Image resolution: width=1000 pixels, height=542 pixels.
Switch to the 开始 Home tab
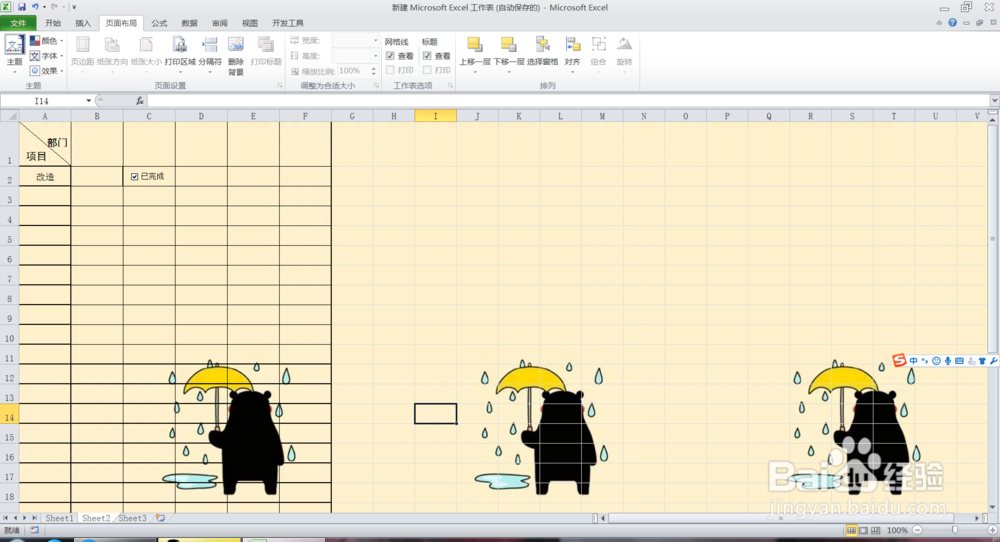53,23
